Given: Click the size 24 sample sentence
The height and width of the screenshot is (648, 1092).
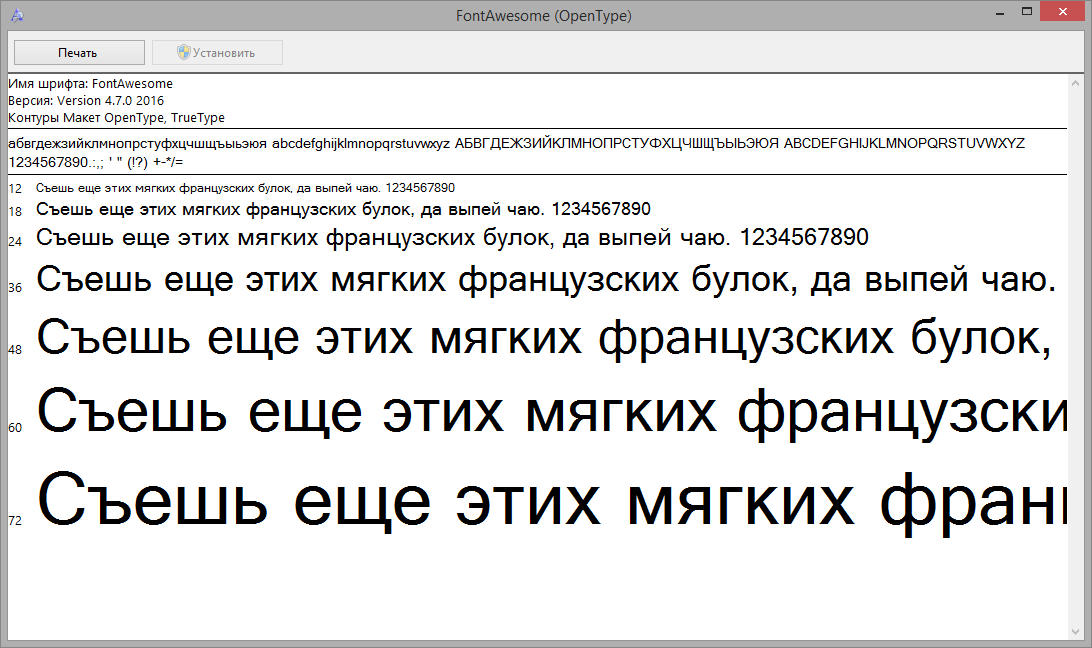Looking at the screenshot, I should [x=453, y=238].
